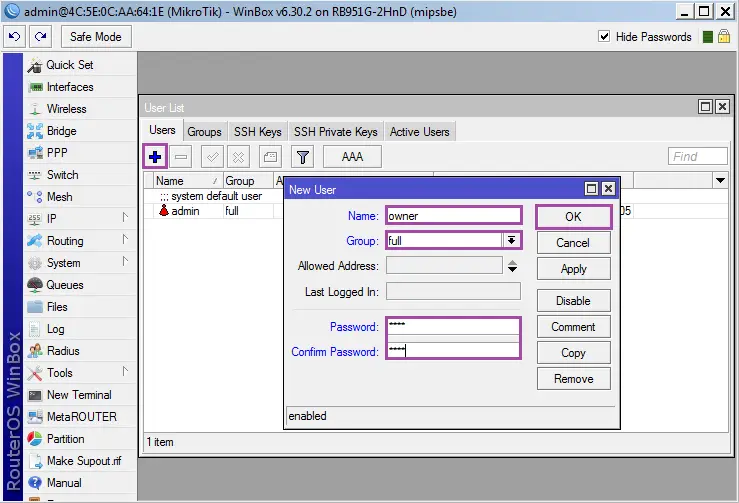
Task: Open the Group dropdown arrow
Action: pos(511,240)
